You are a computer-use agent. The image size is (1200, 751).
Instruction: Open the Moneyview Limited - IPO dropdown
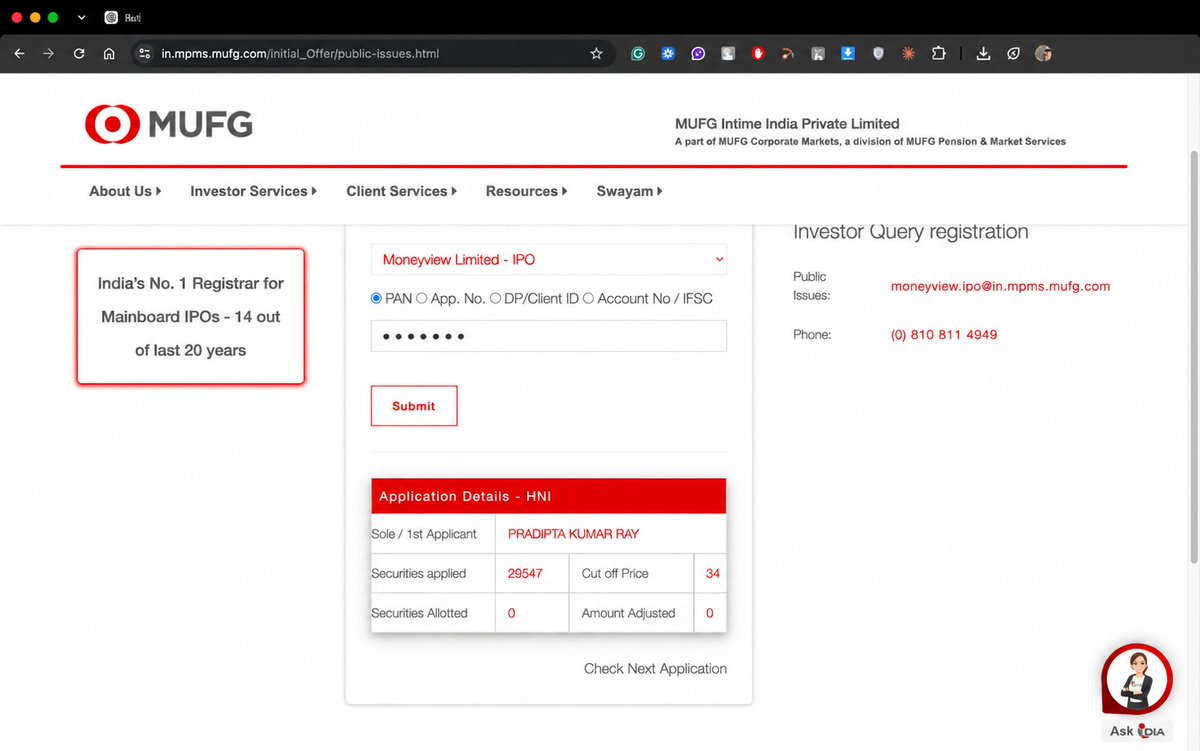[x=549, y=260]
